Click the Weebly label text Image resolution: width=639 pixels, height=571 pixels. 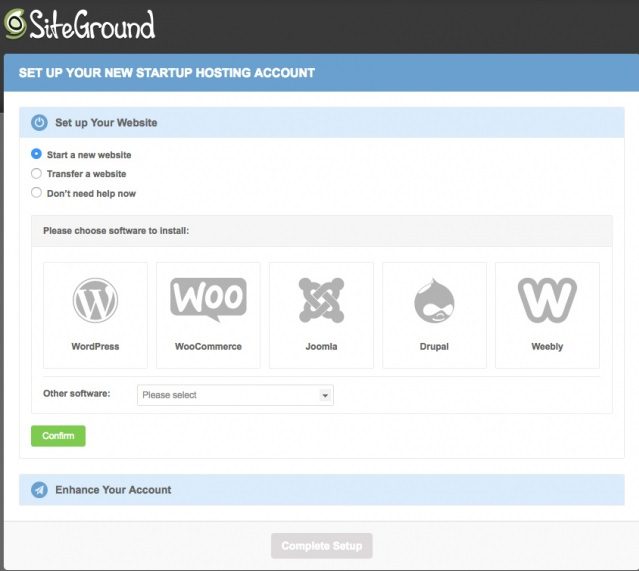click(x=547, y=347)
